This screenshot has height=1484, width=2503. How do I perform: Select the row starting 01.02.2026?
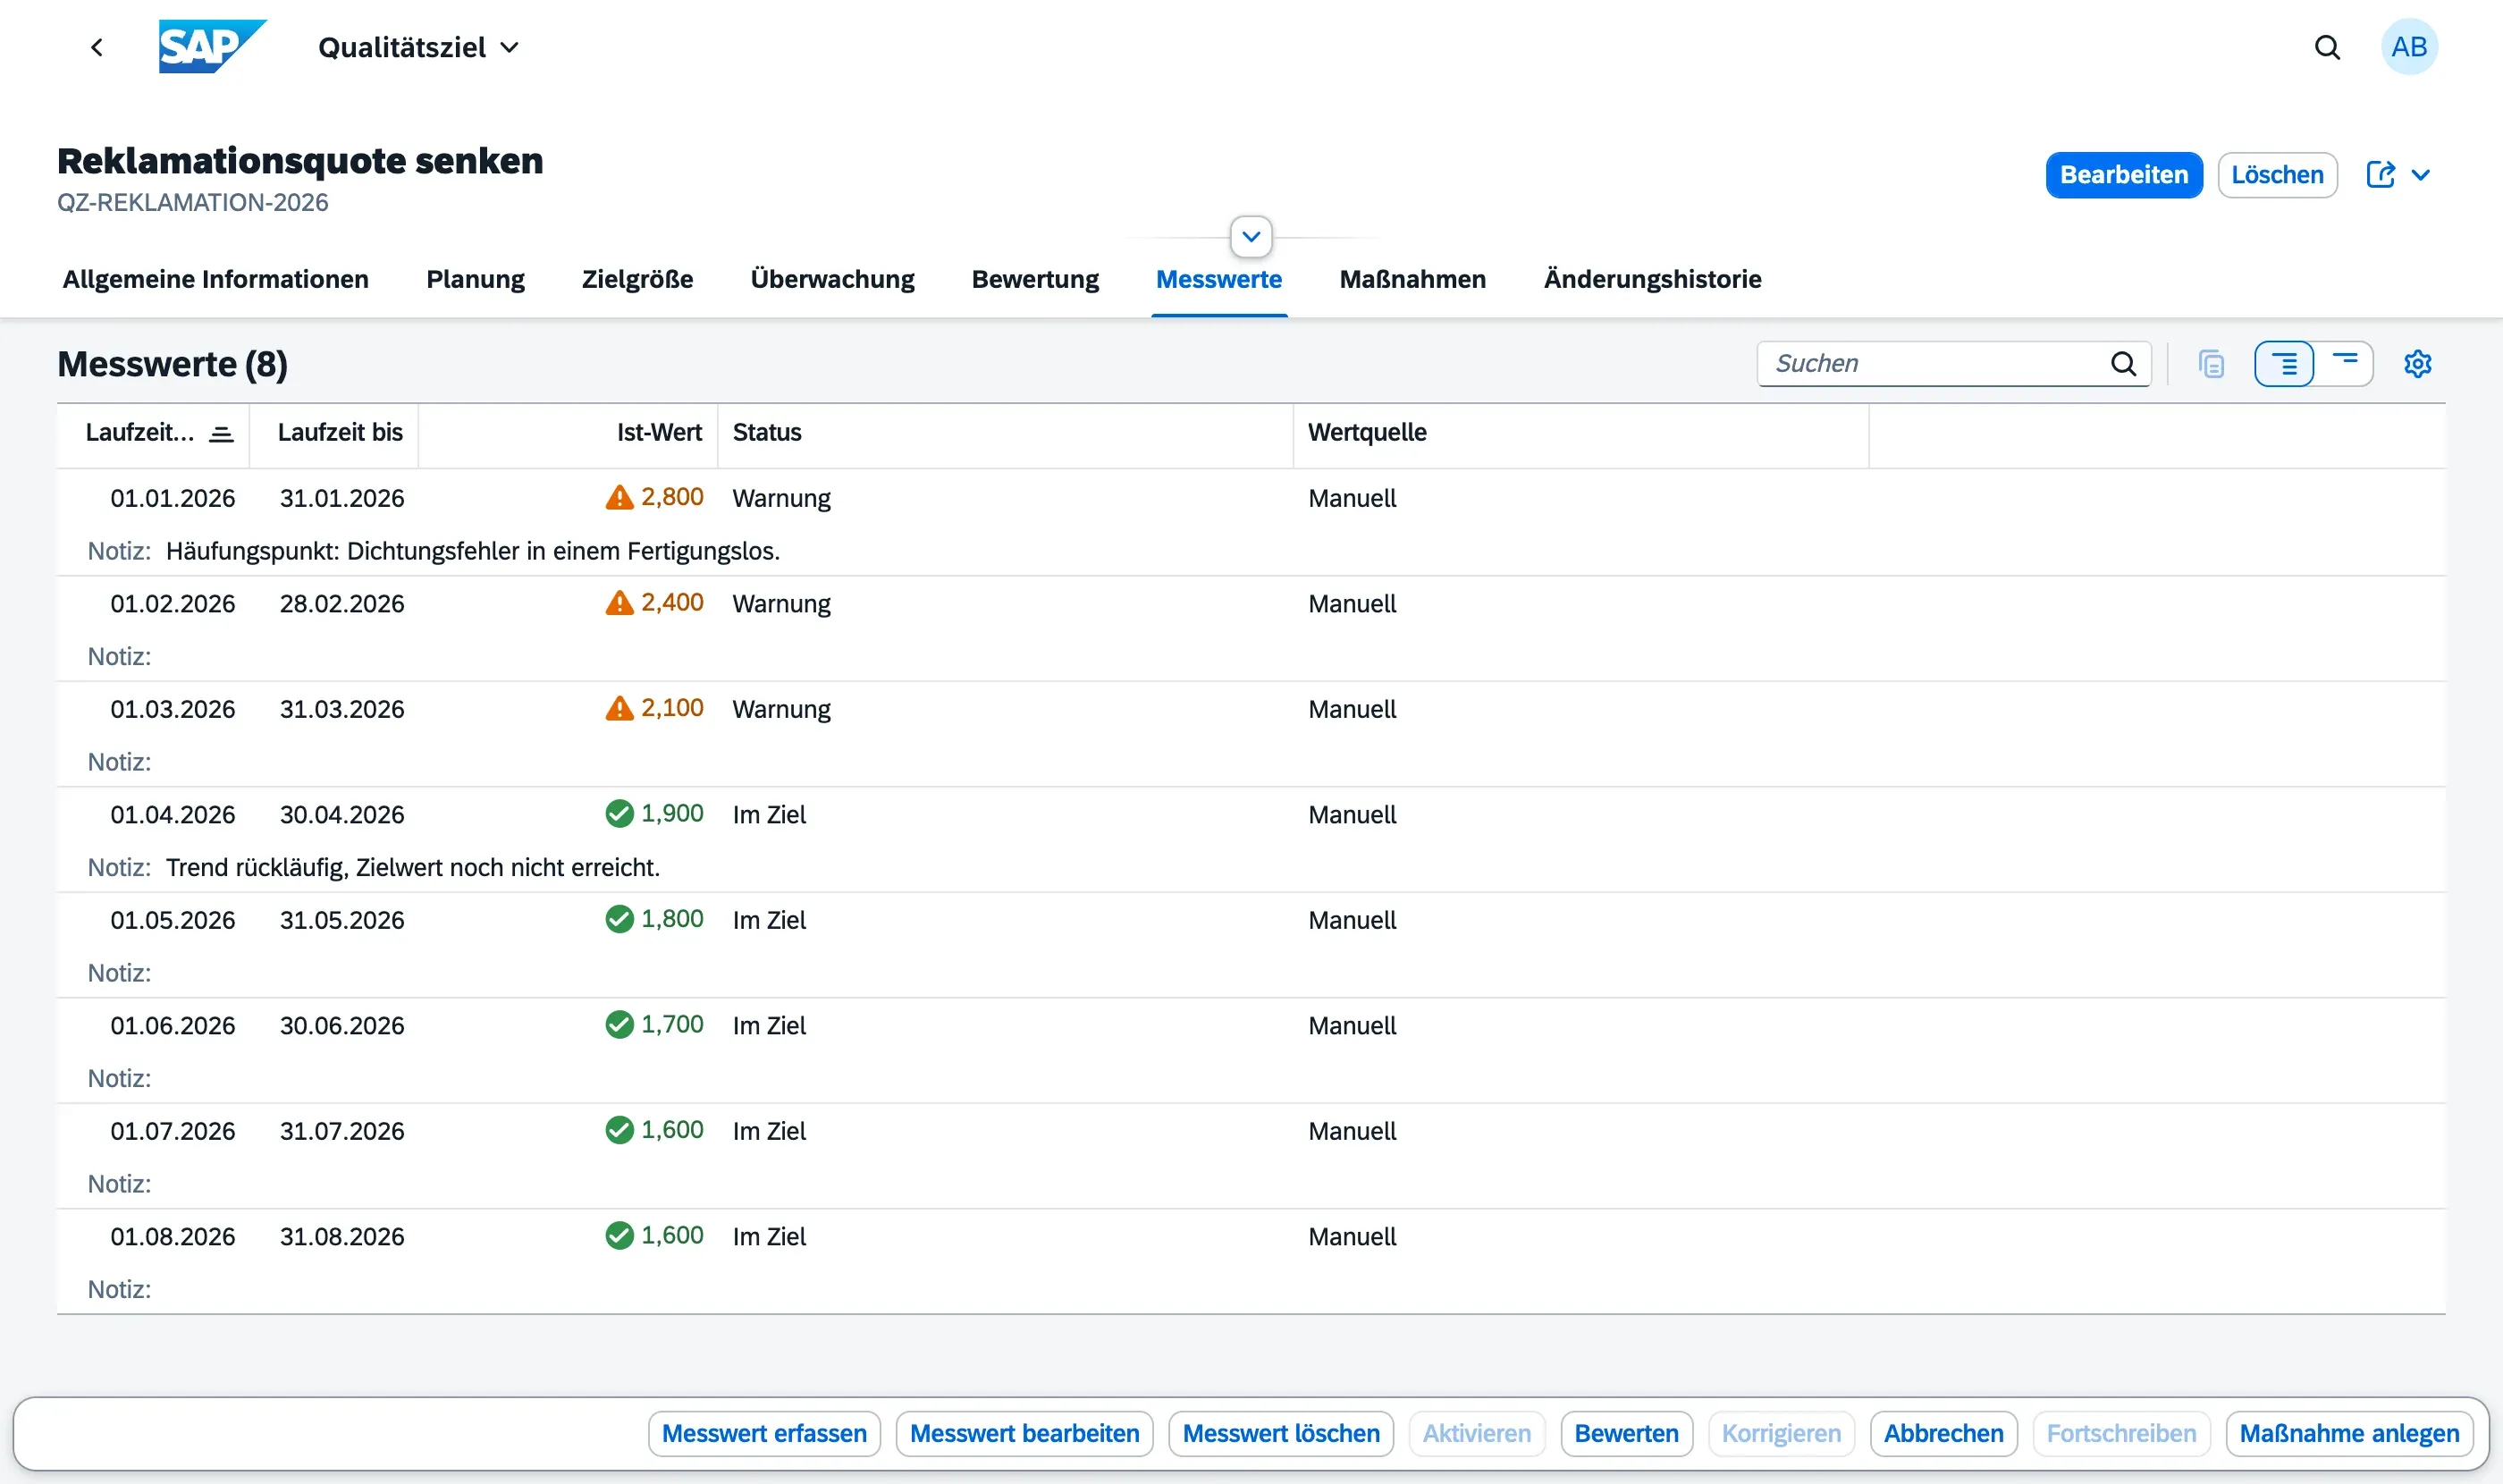click(1250, 629)
